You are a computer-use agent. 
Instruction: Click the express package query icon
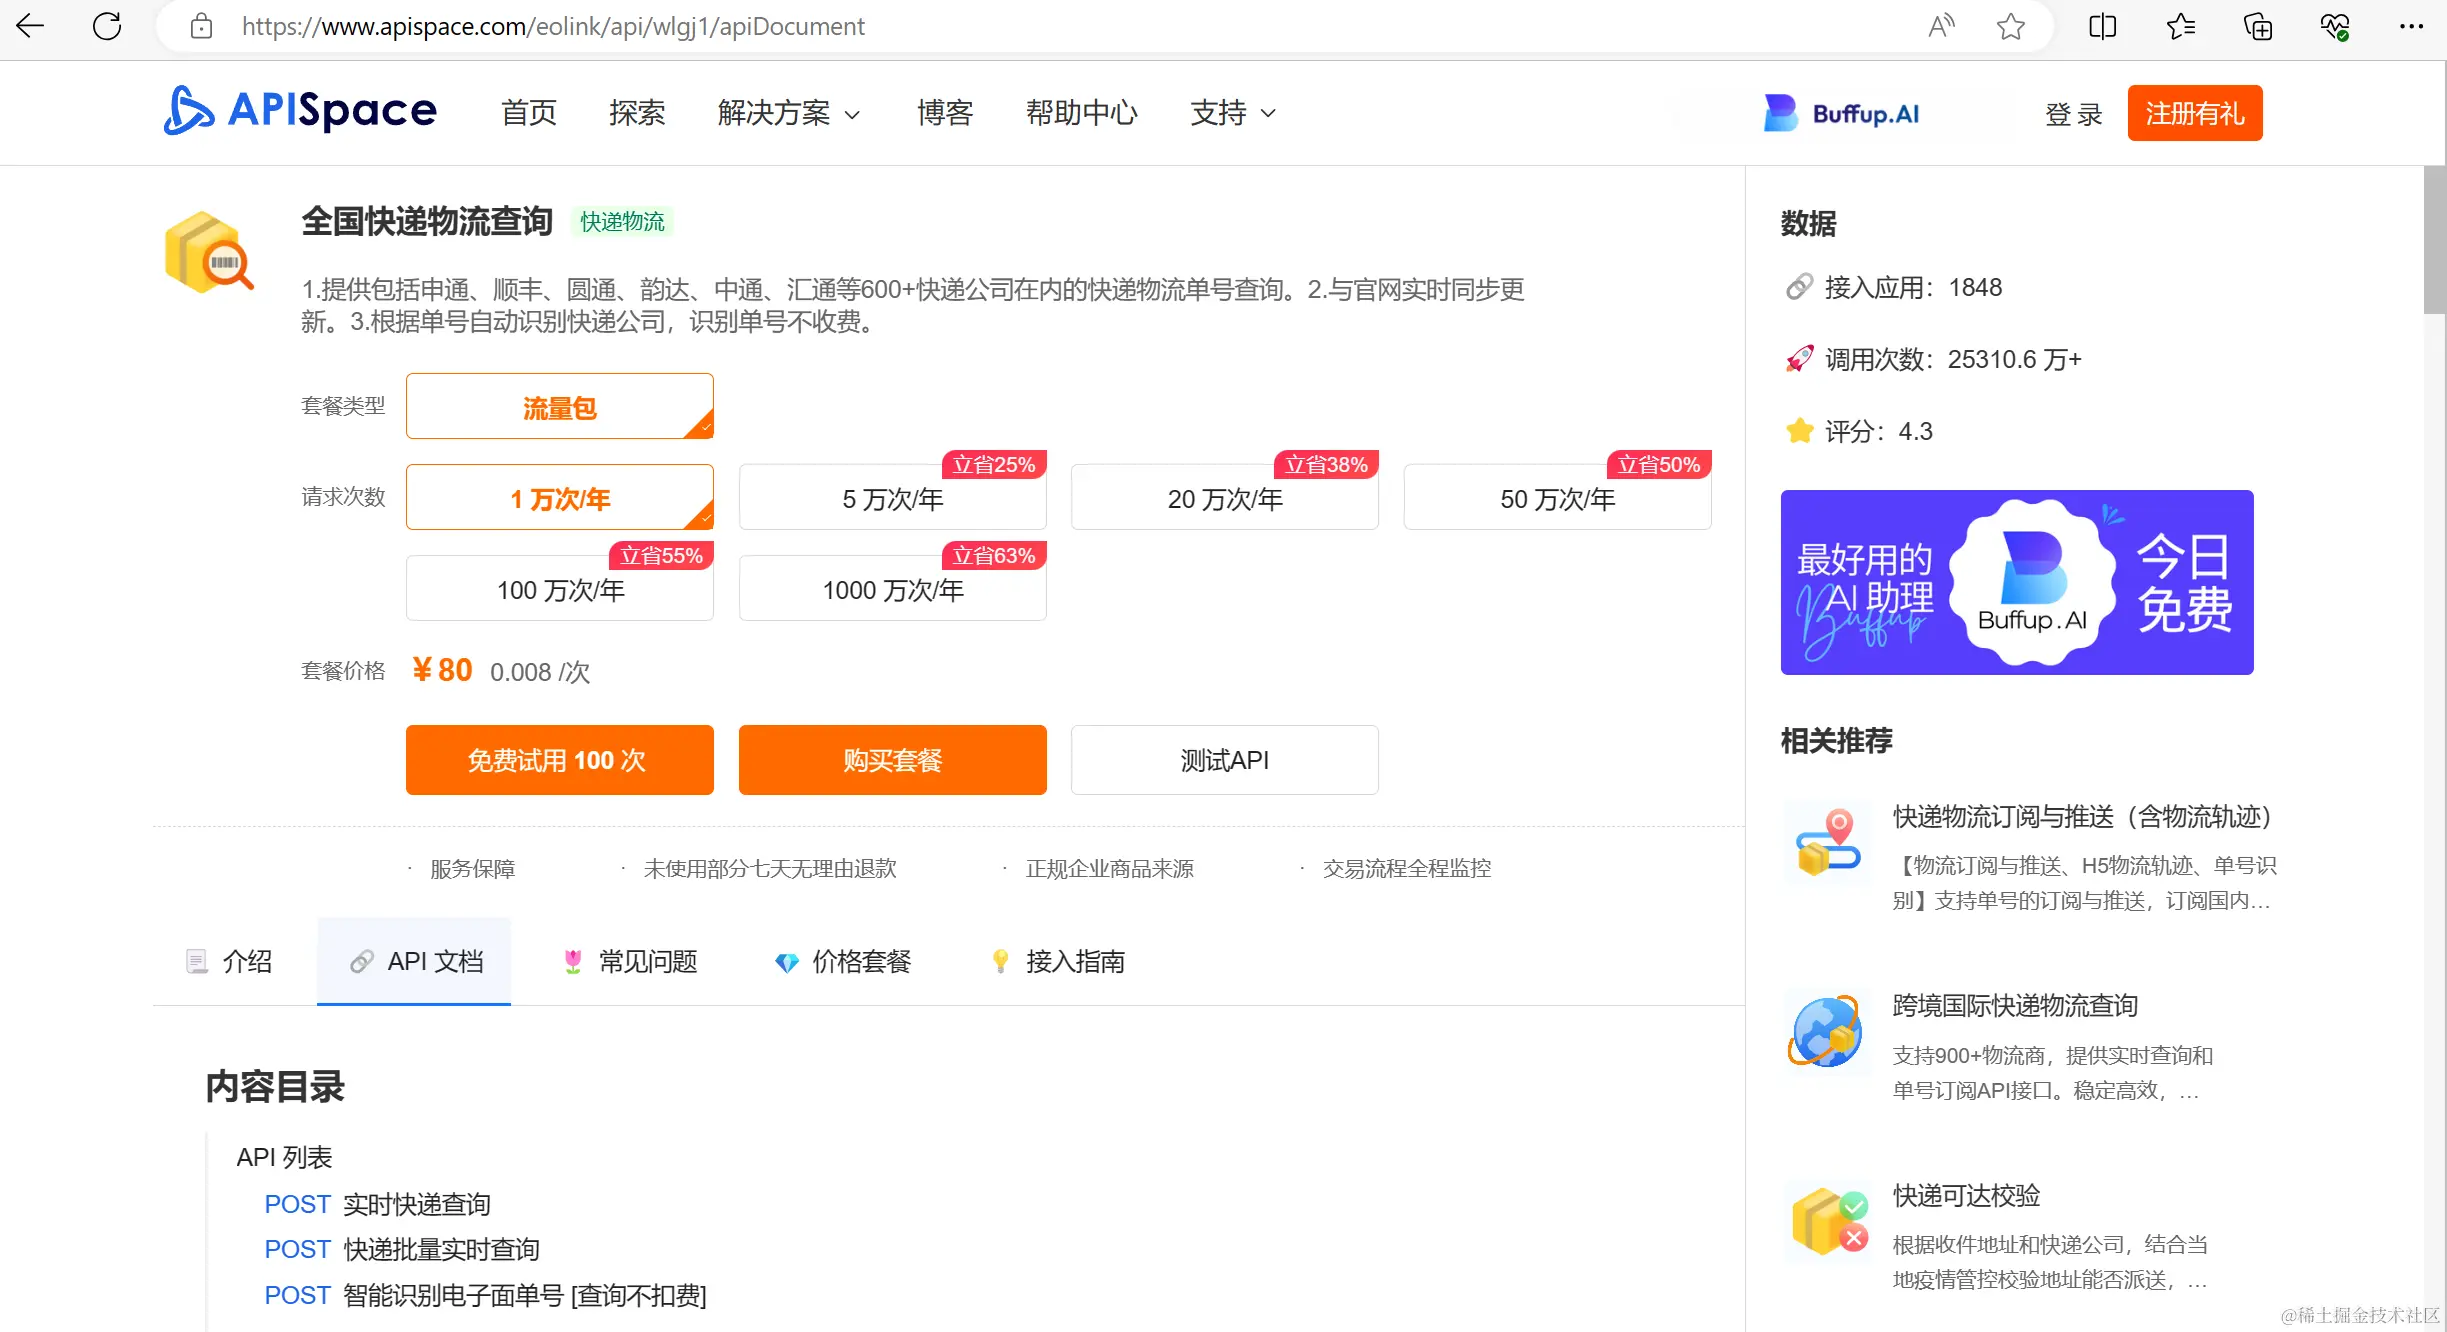209,253
